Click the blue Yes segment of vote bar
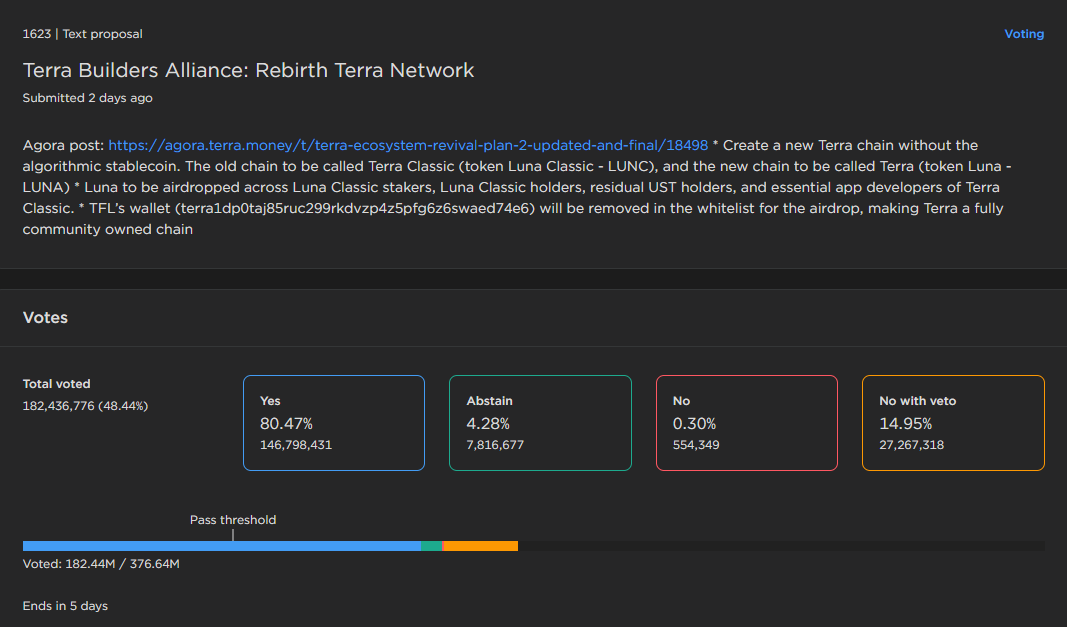This screenshot has height=627, width=1067. pyautogui.click(x=222, y=546)
